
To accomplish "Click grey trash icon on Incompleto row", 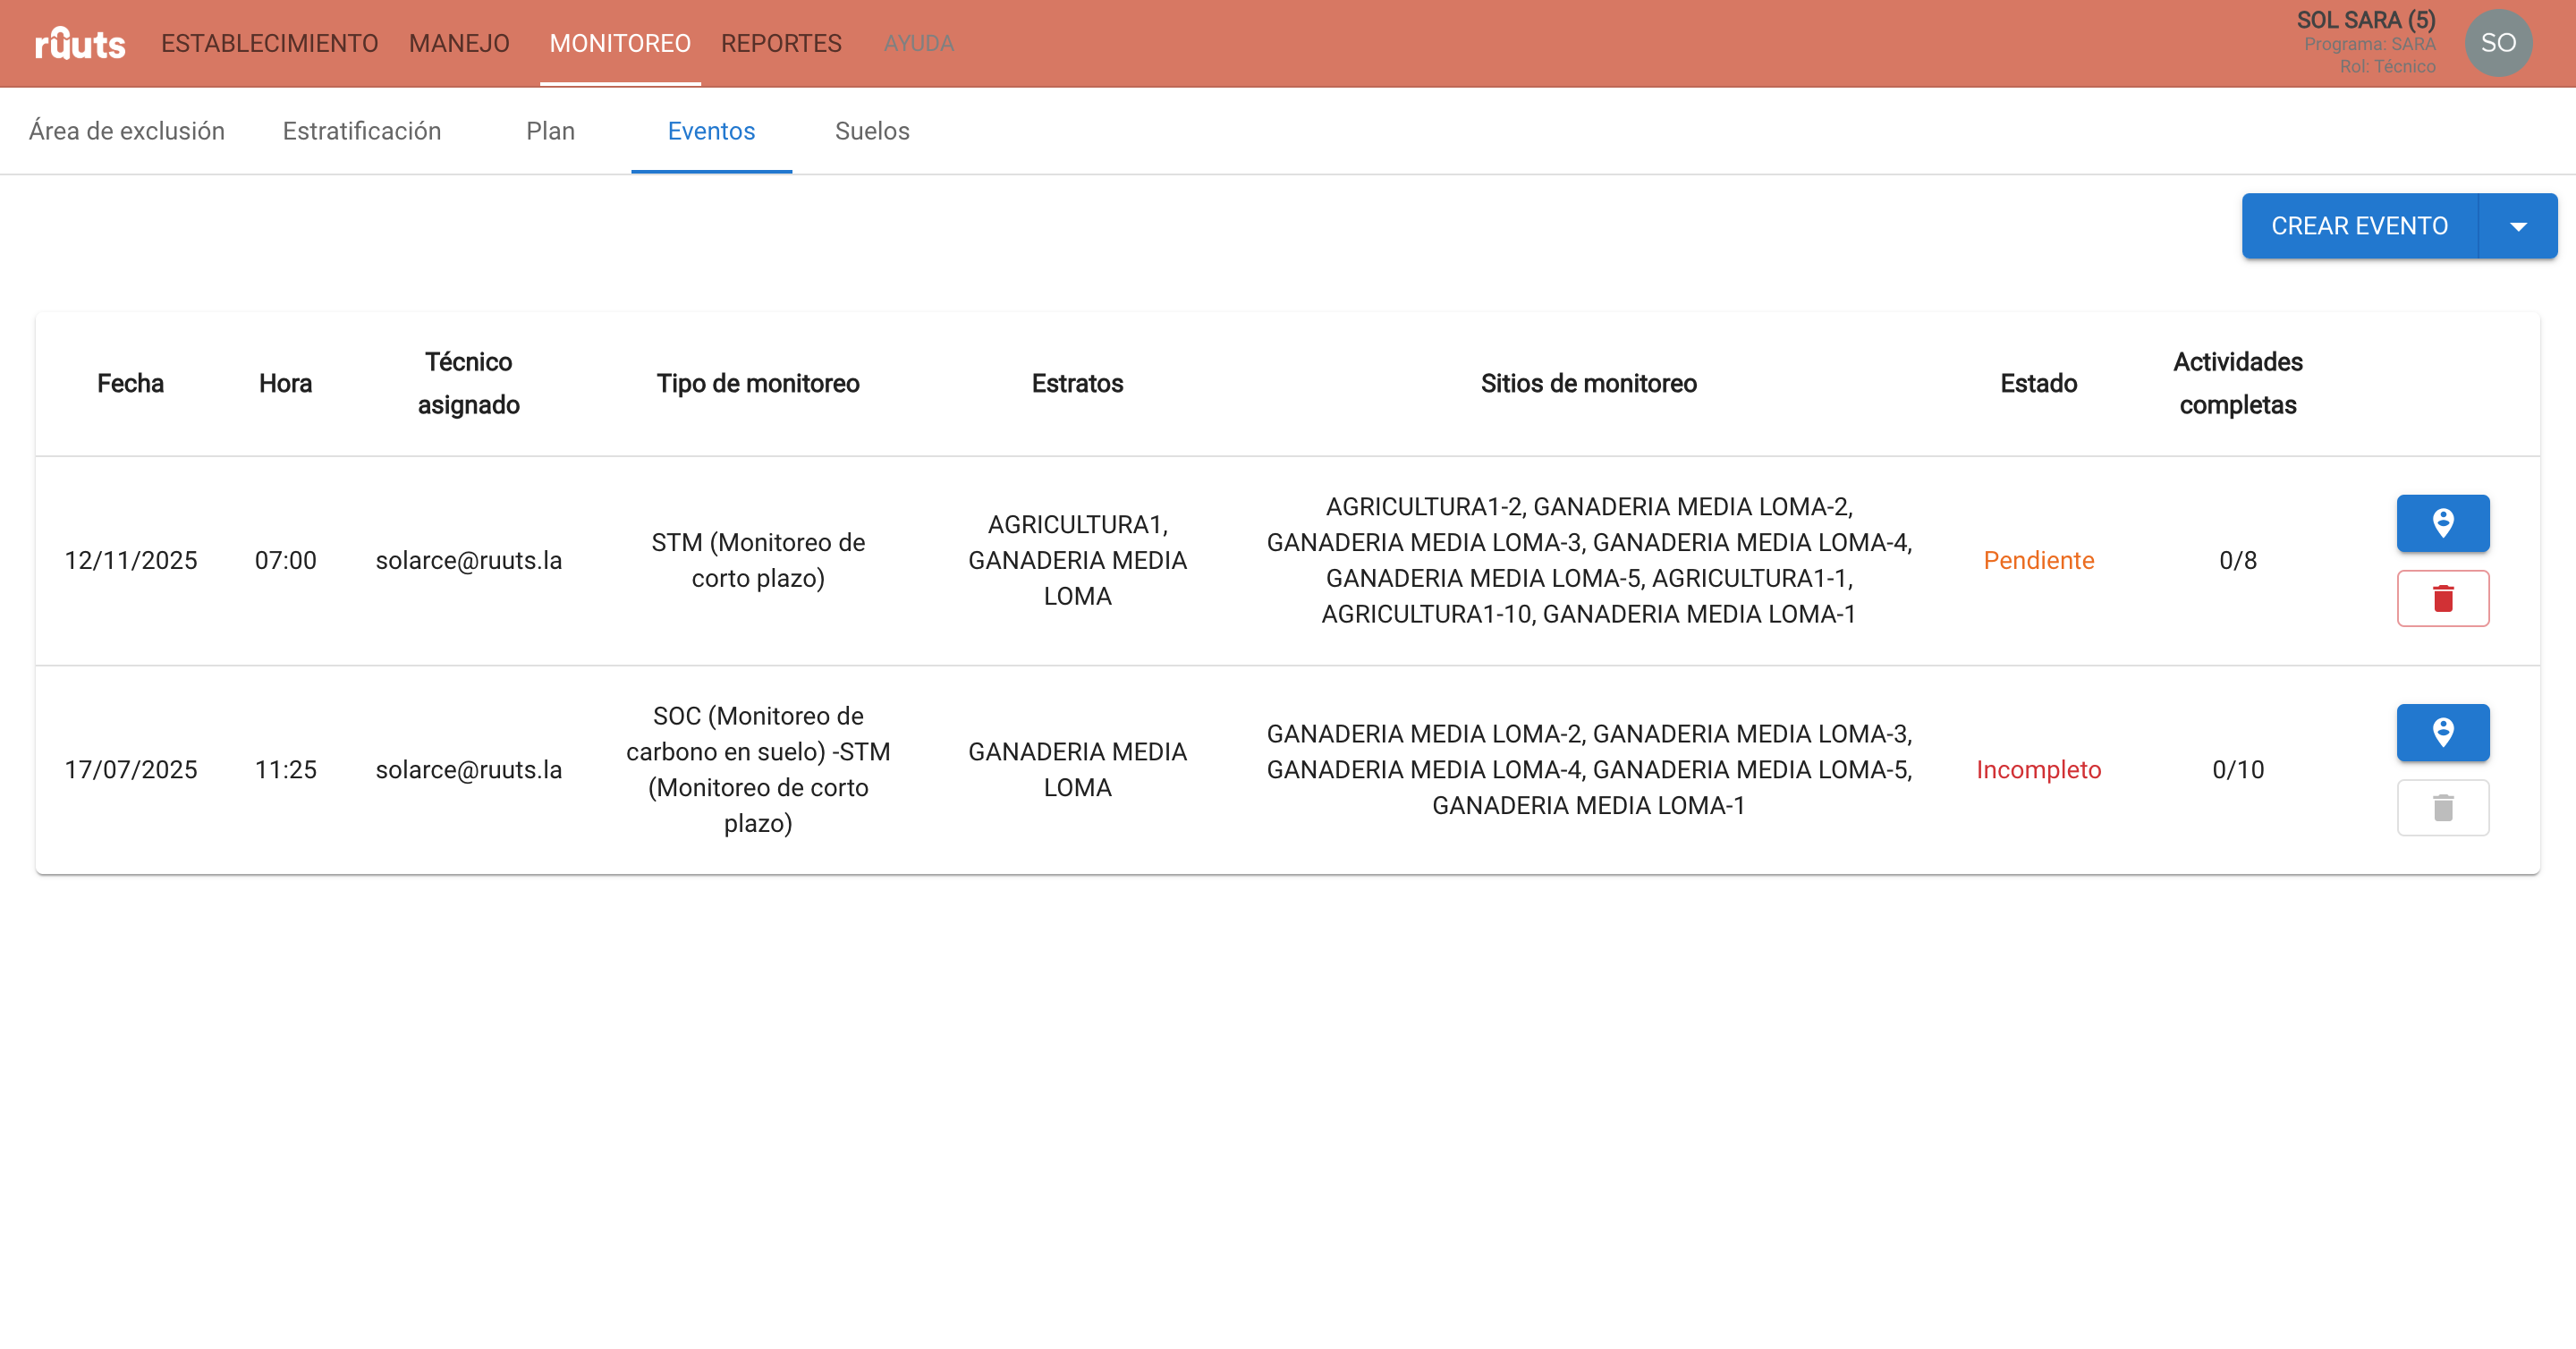I will tap(2442, 807).
